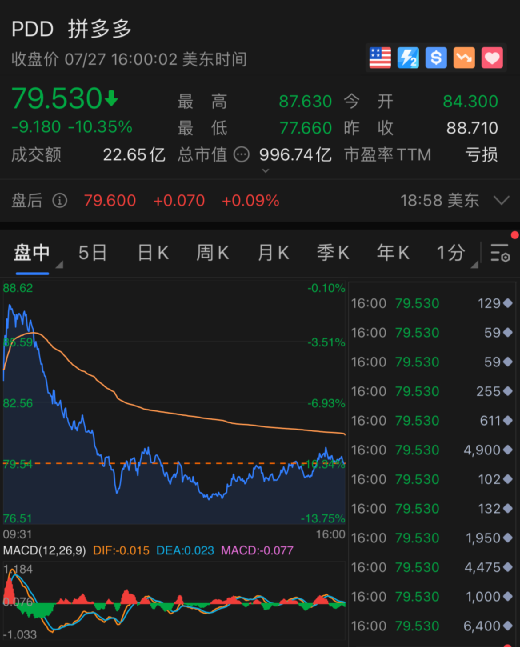Switch to the 5日 tab
Viewport: 520px width, 647px height.
click(92, 253)
